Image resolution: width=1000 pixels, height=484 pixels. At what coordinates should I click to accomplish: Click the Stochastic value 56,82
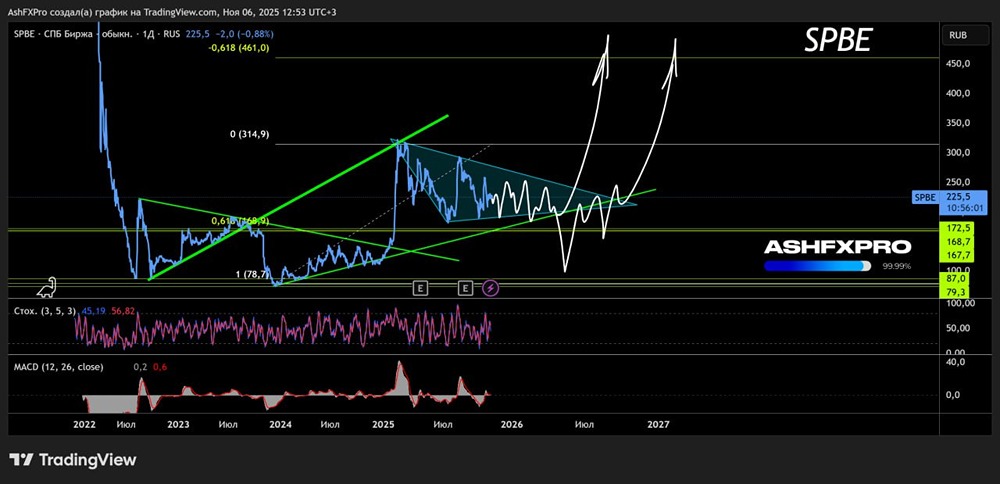124,311
